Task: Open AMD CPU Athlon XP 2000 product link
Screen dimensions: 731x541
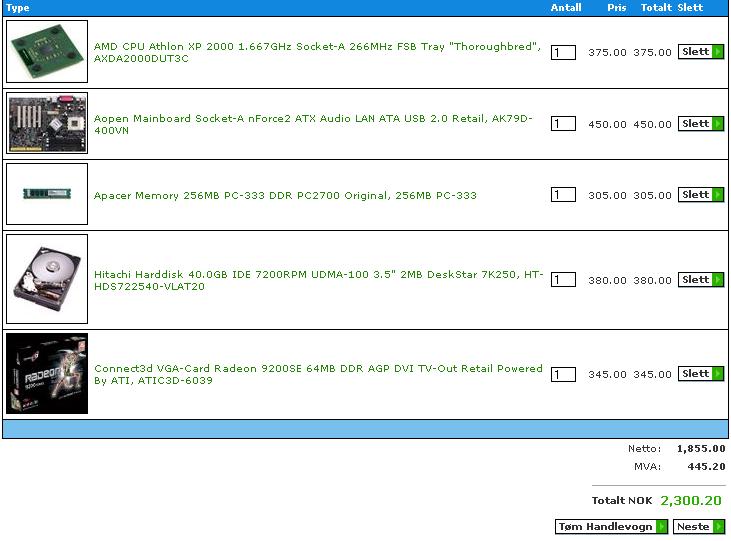Action: pyautogui.click(x=317, y=52)
